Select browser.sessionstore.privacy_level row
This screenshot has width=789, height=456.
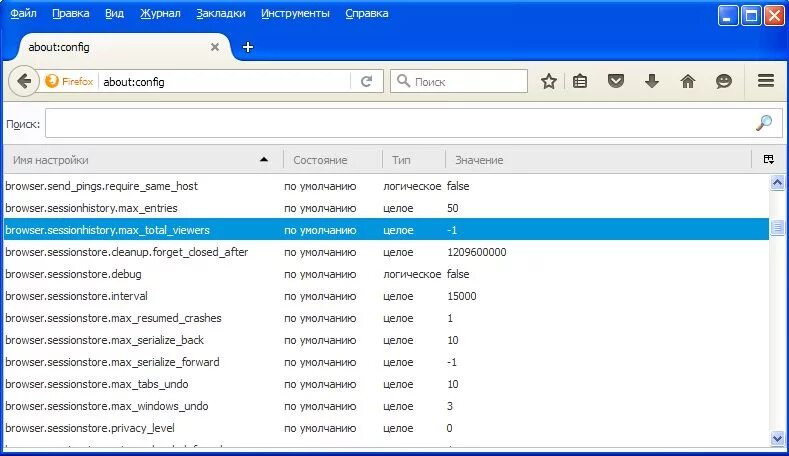pos(386,428)
